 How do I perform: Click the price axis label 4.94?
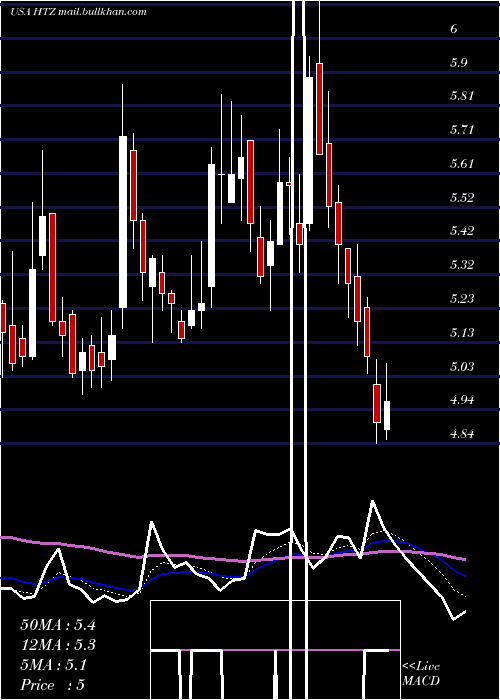461,400
